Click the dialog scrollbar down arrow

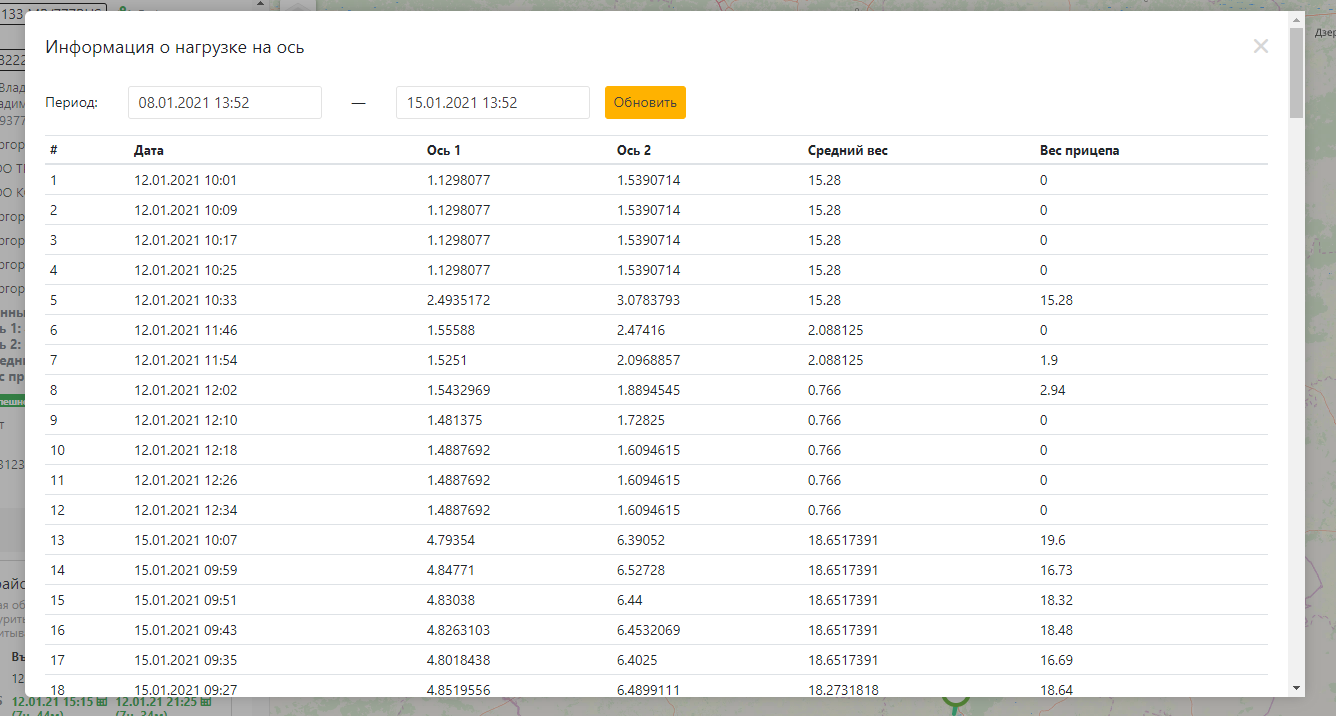pos(1297,688)
